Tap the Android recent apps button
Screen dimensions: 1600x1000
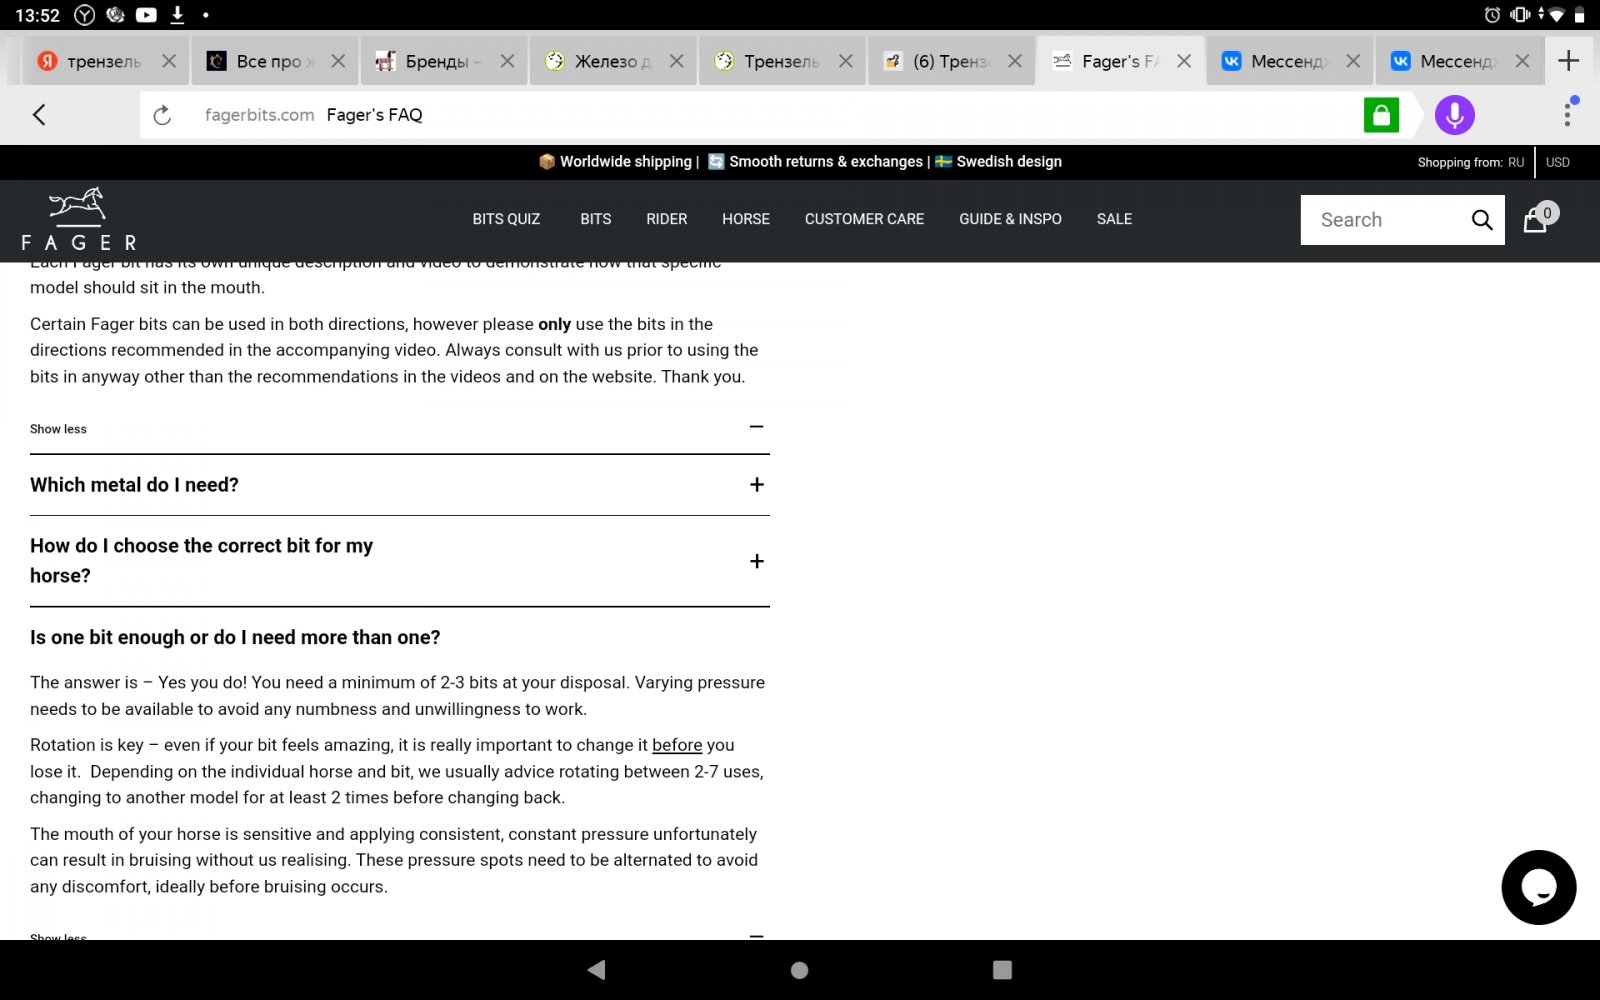[x=1002, y=970]
